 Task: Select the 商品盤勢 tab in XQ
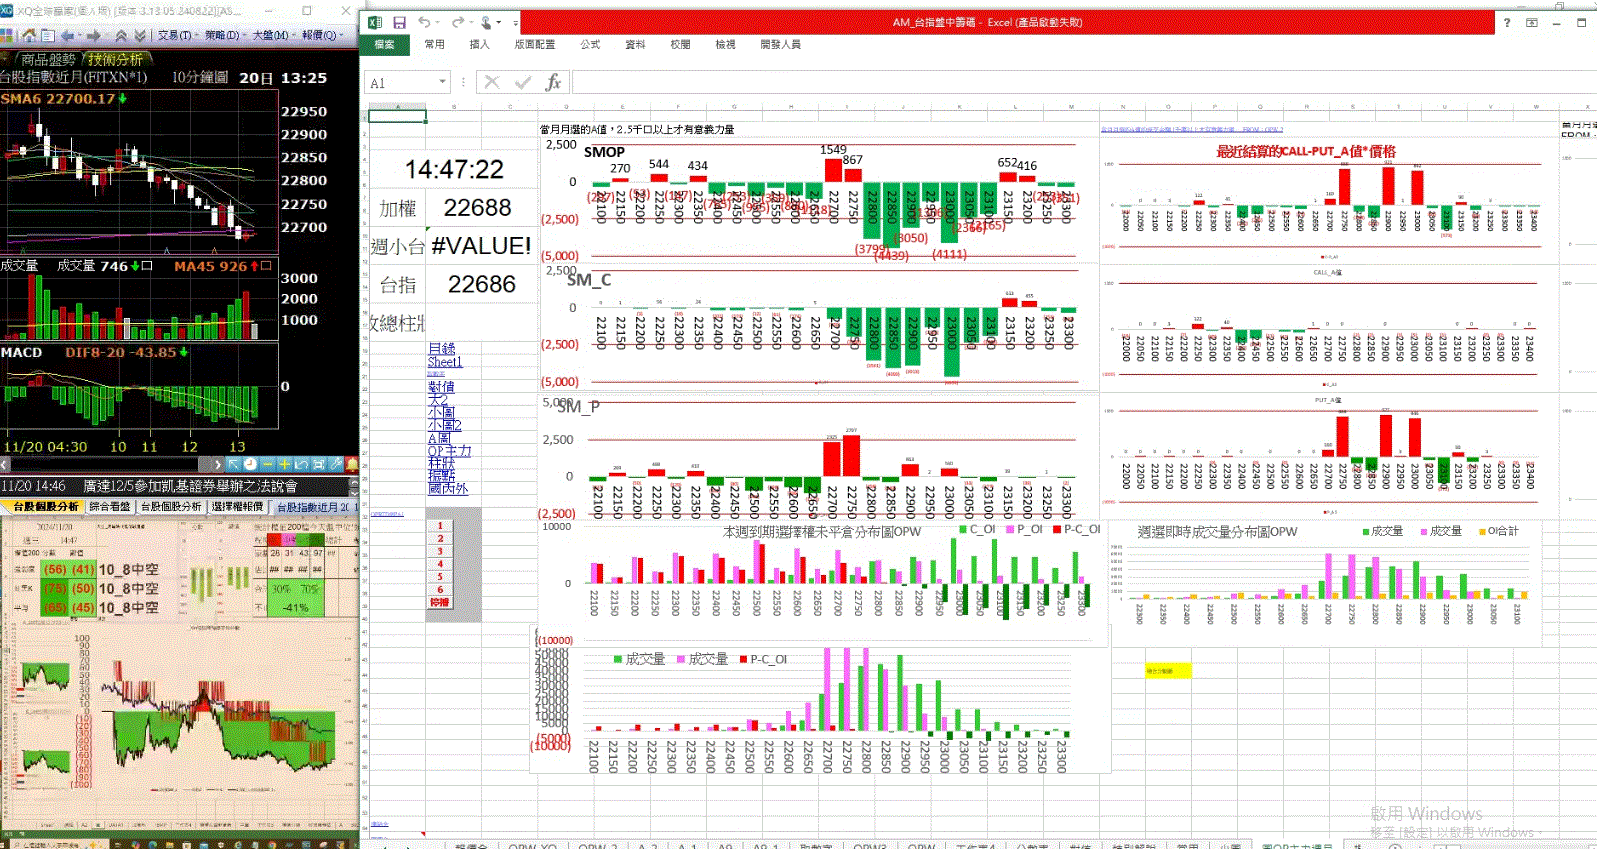[x=47, y=59]
